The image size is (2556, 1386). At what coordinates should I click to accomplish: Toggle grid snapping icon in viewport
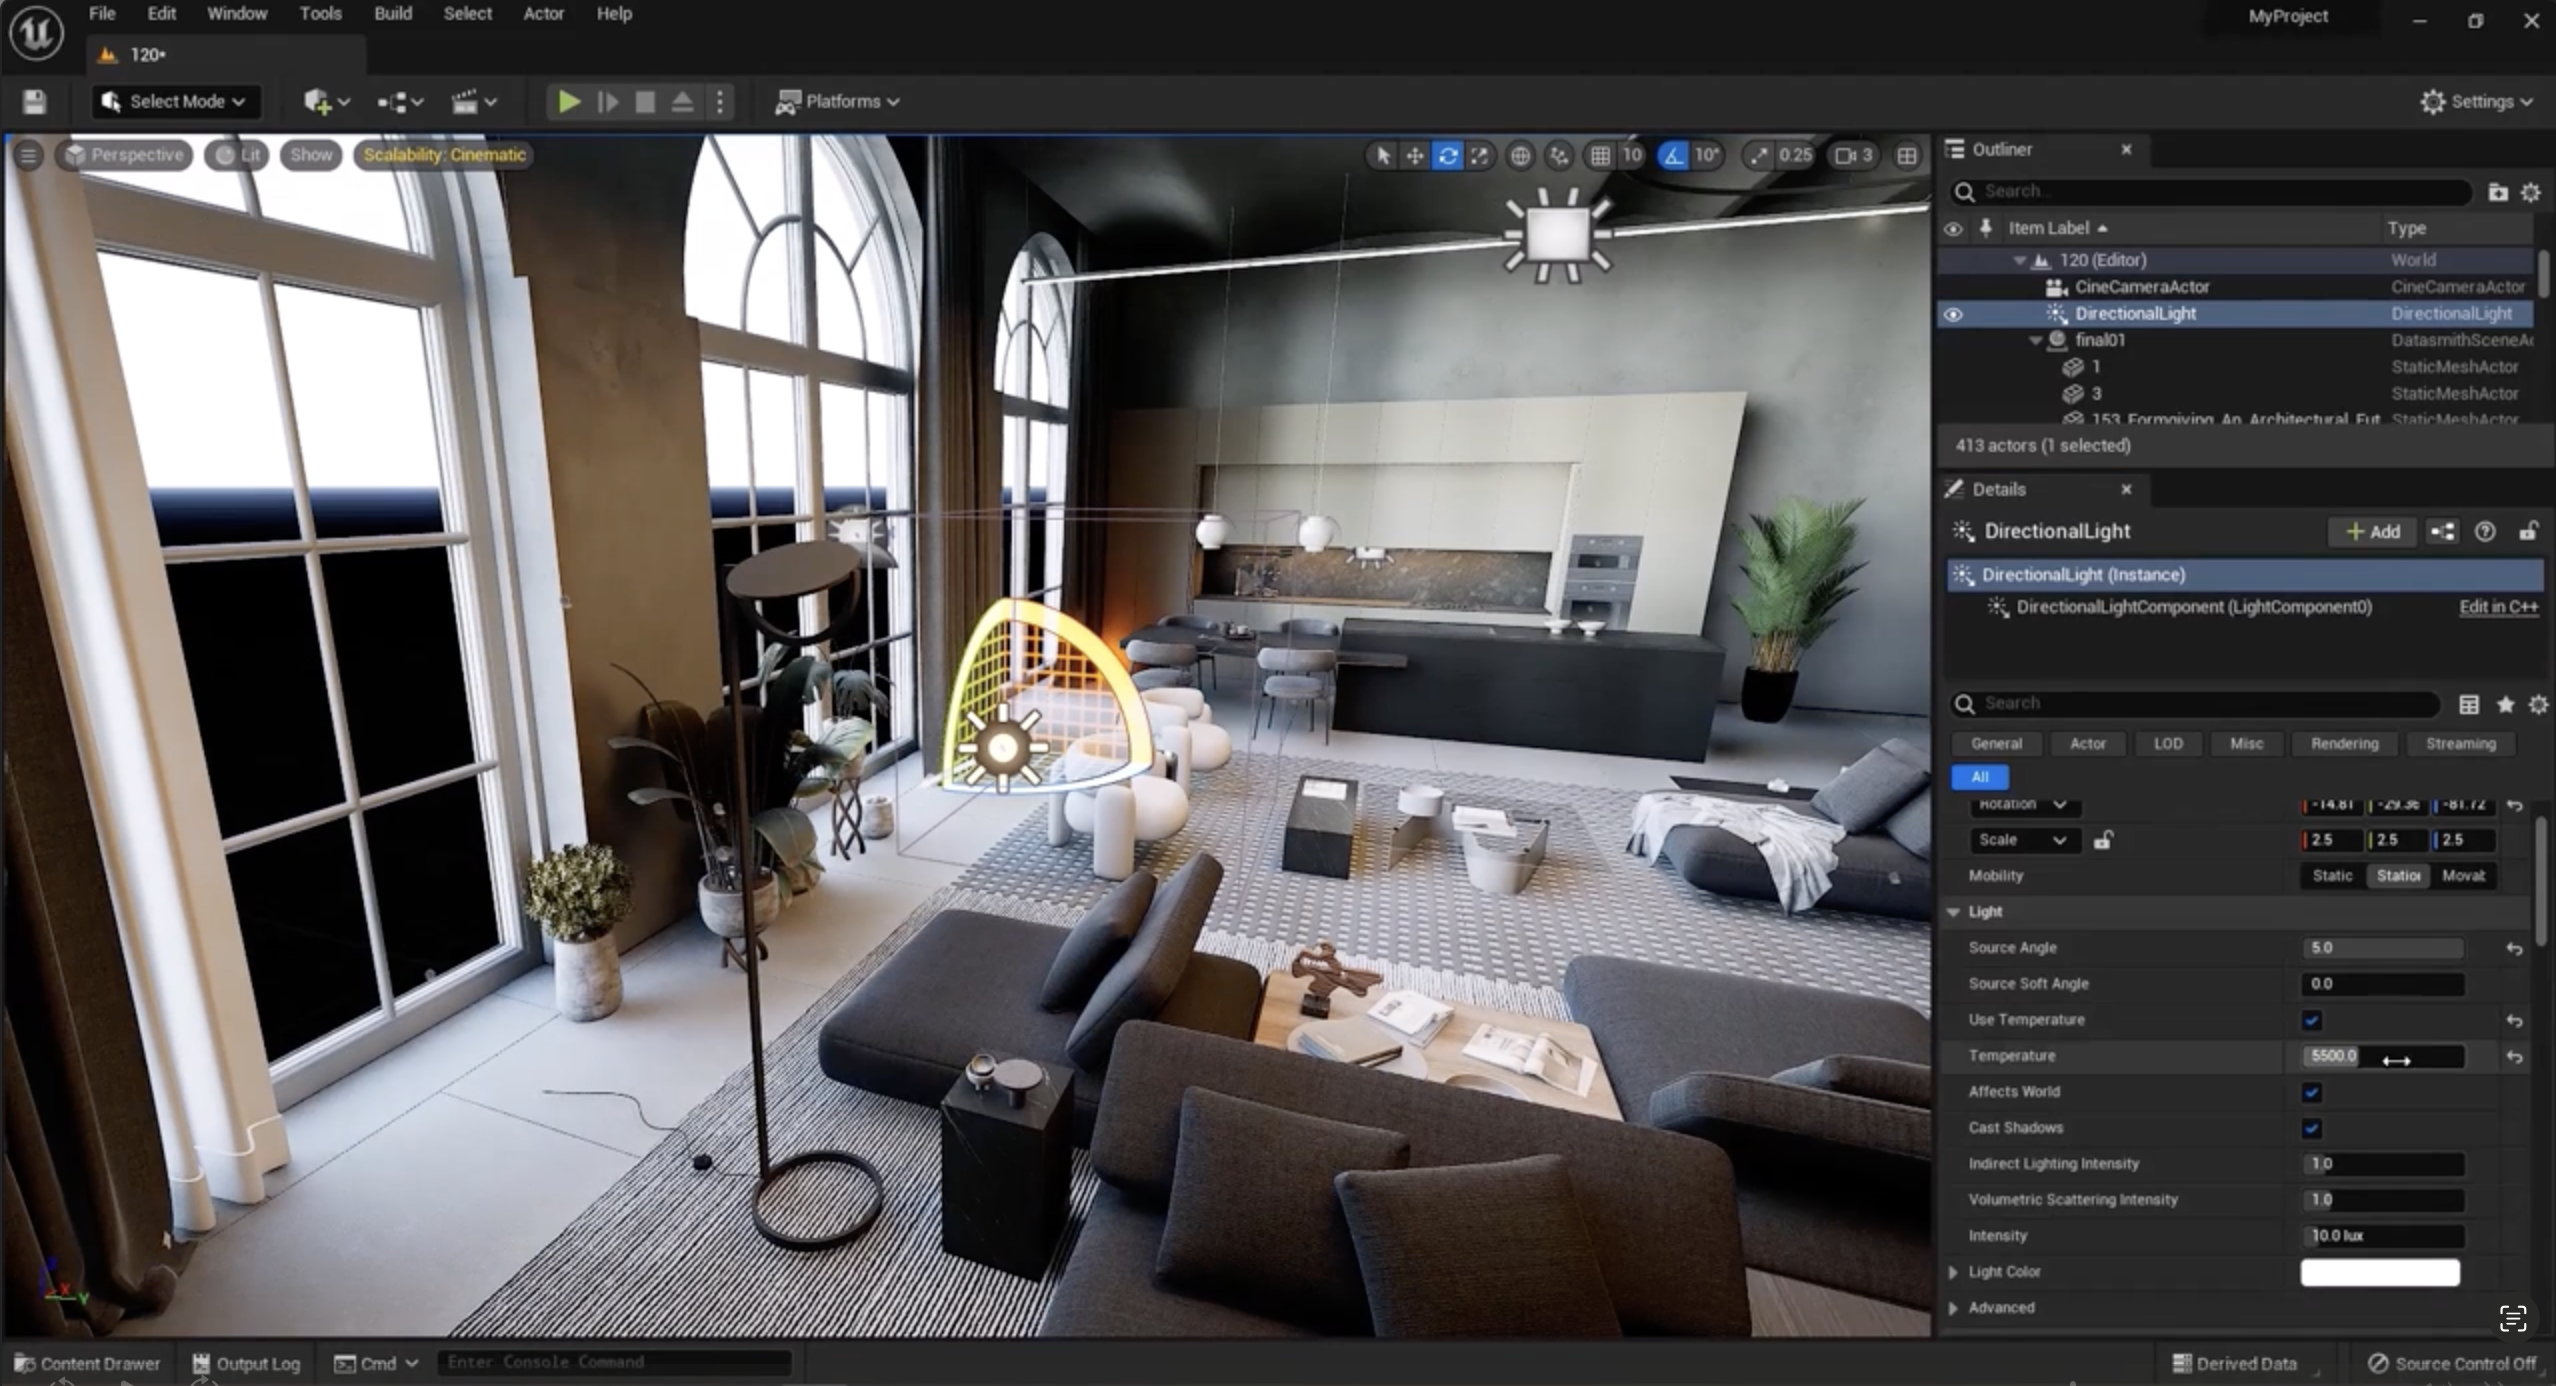point(1600,155)
